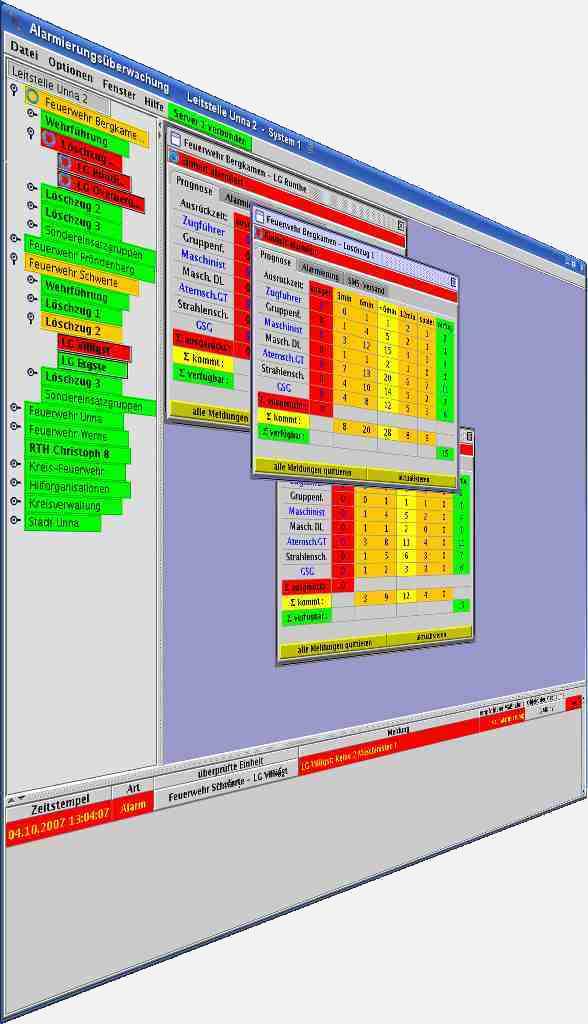Open the Optionen menu

[x=71, y=68]
